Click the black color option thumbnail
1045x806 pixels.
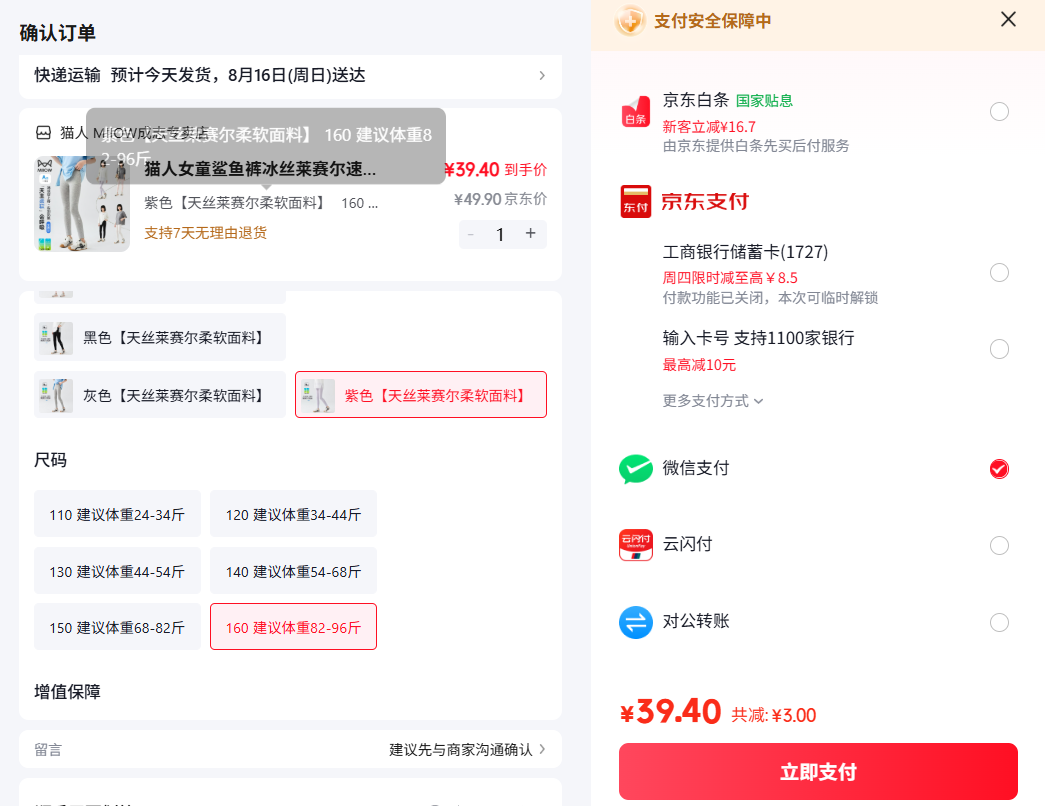[x=56, y=338]
